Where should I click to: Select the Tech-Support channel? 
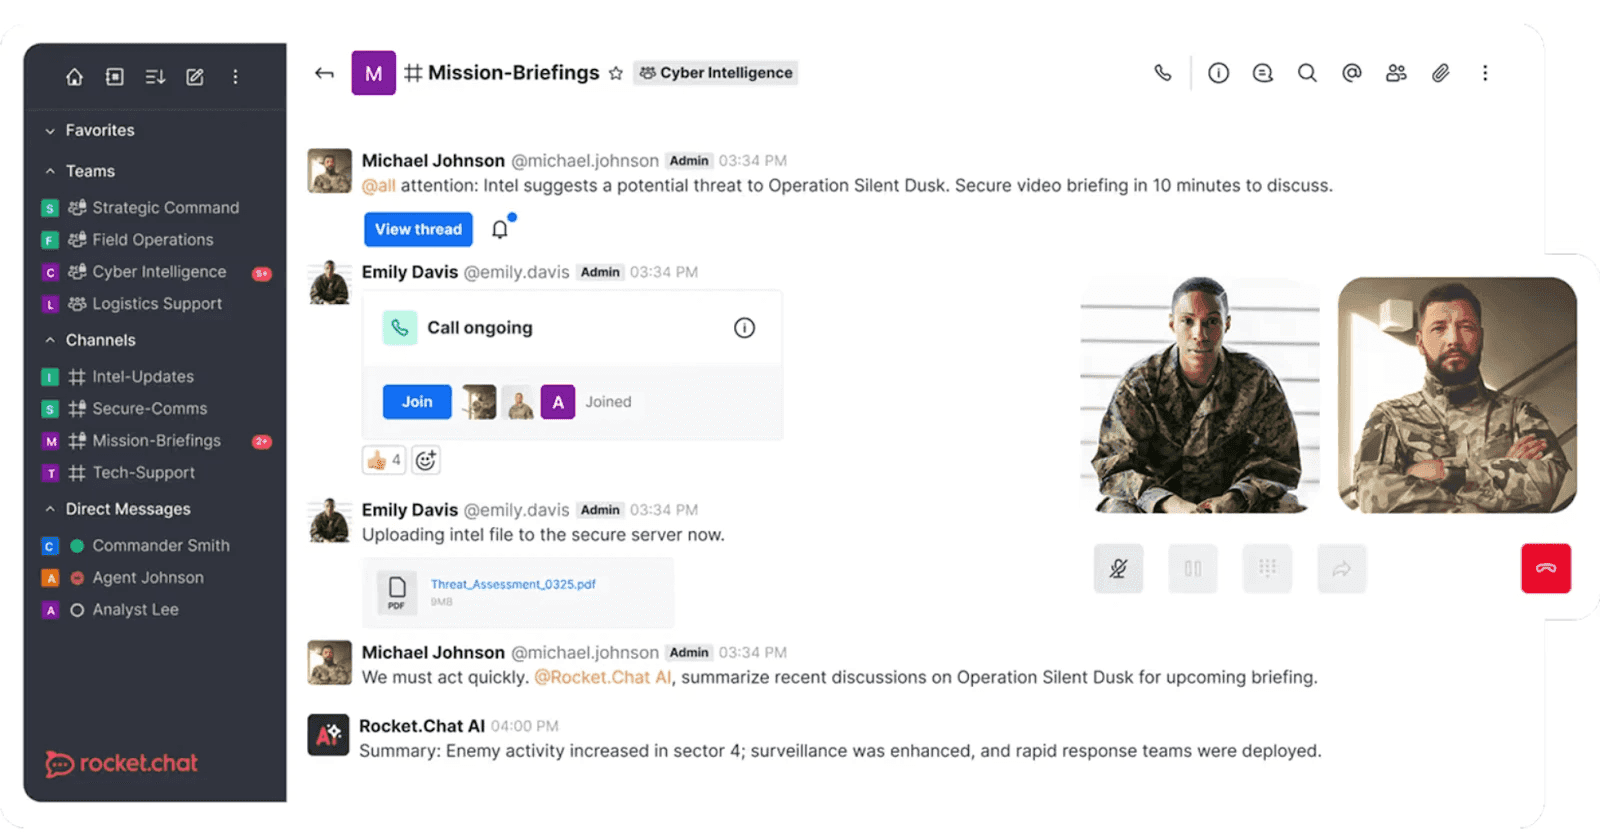(155, 473)
